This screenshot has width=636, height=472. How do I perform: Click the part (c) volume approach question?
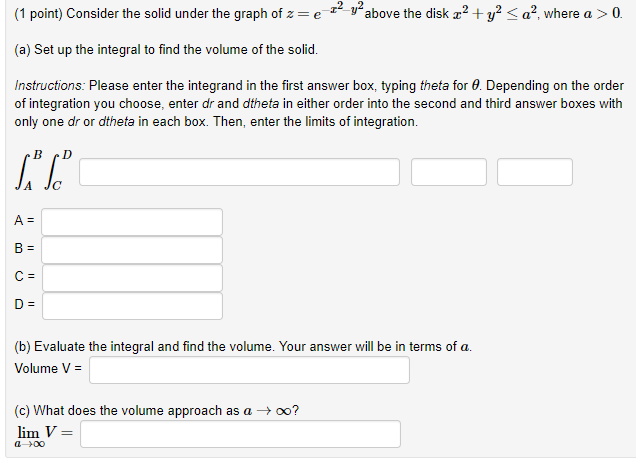[x=157, y=410]
